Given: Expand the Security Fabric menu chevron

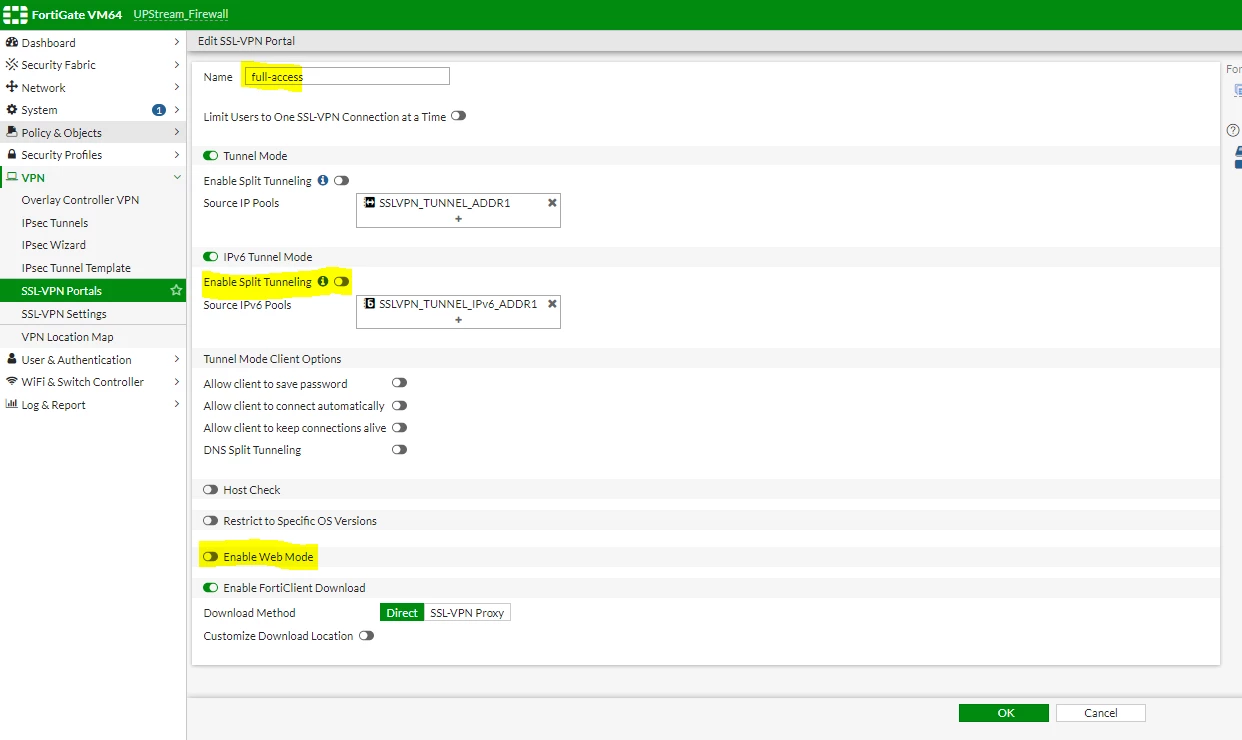Looking at the screenshot, I should pyautogui.click(x=176, y=64).
